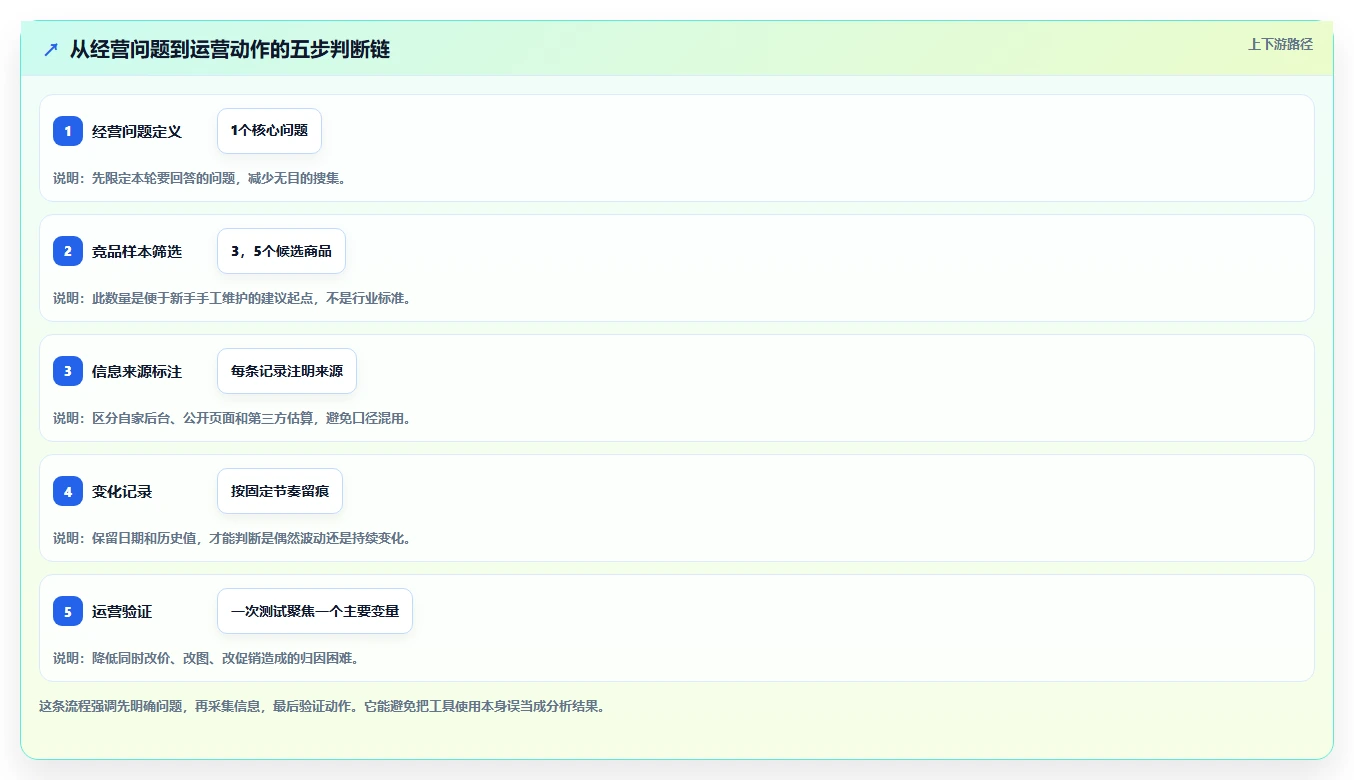
Task: Click the 运营验证 step label
Action: [x=122, y=611]
